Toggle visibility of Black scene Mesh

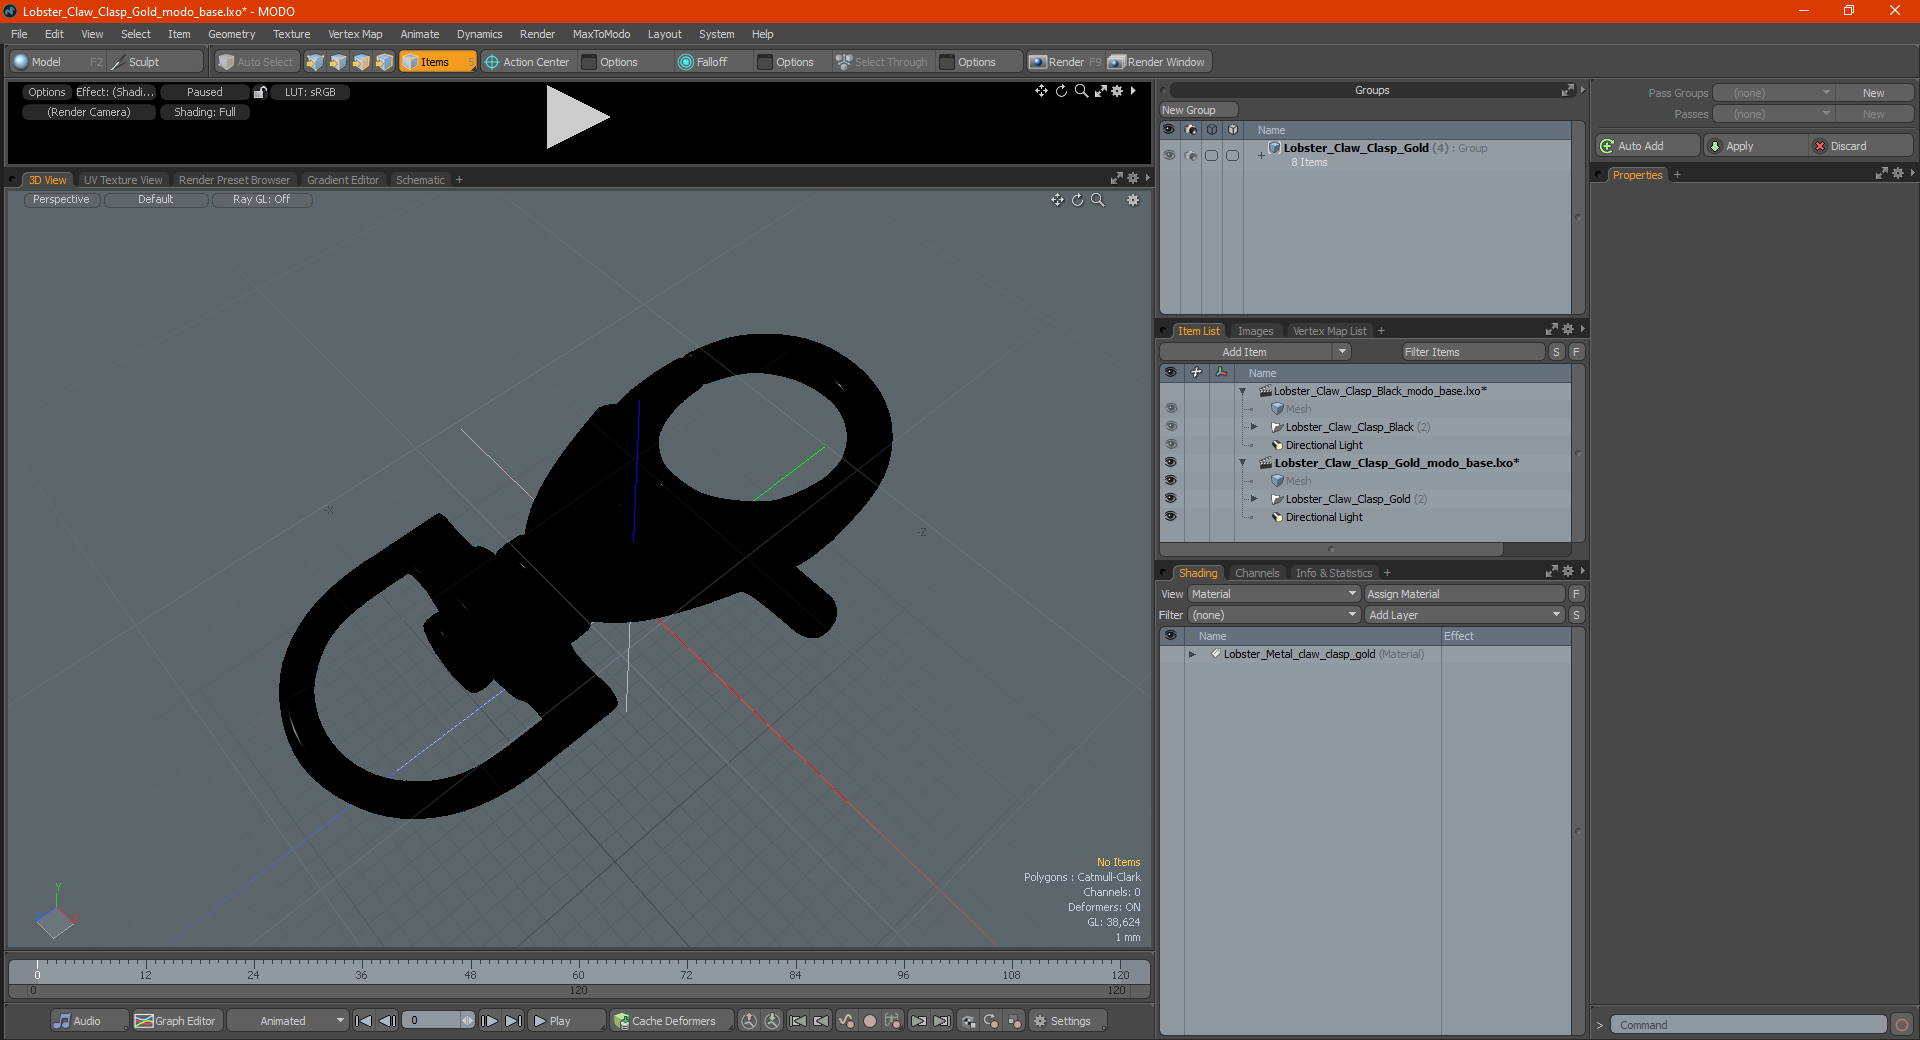[1170, 409]
